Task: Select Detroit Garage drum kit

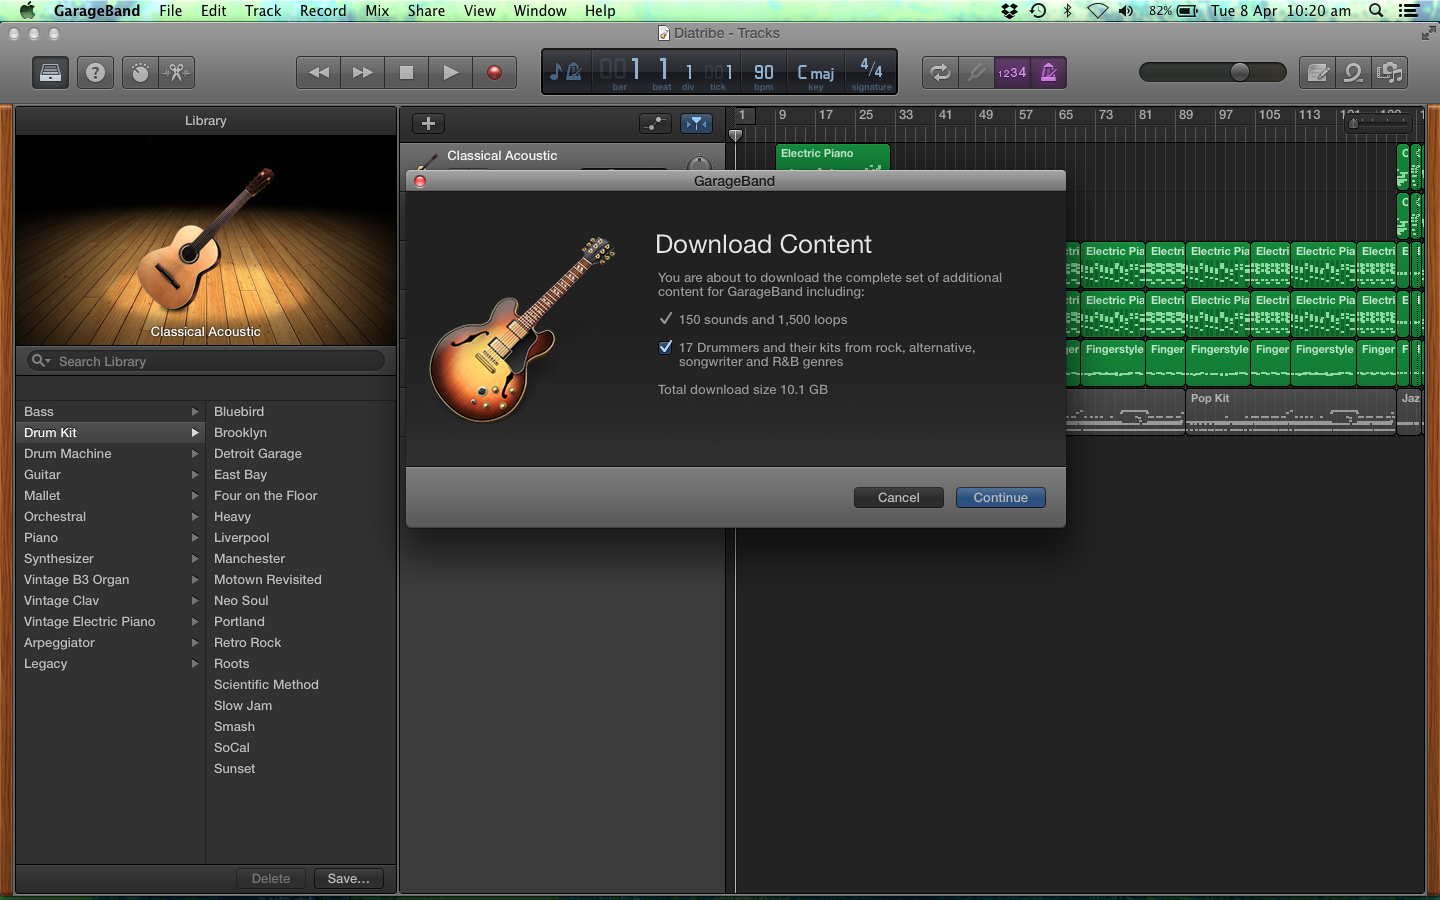Action: (257, 454)
